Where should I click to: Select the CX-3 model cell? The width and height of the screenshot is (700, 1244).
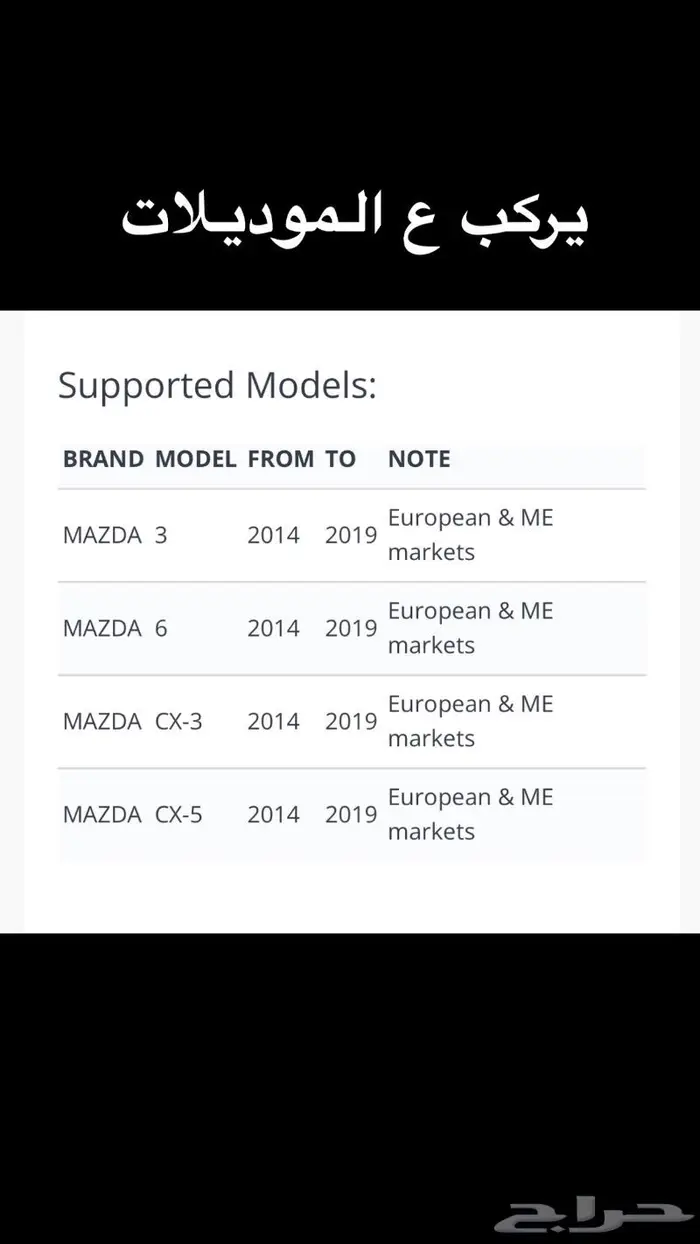tap(178, 721)
